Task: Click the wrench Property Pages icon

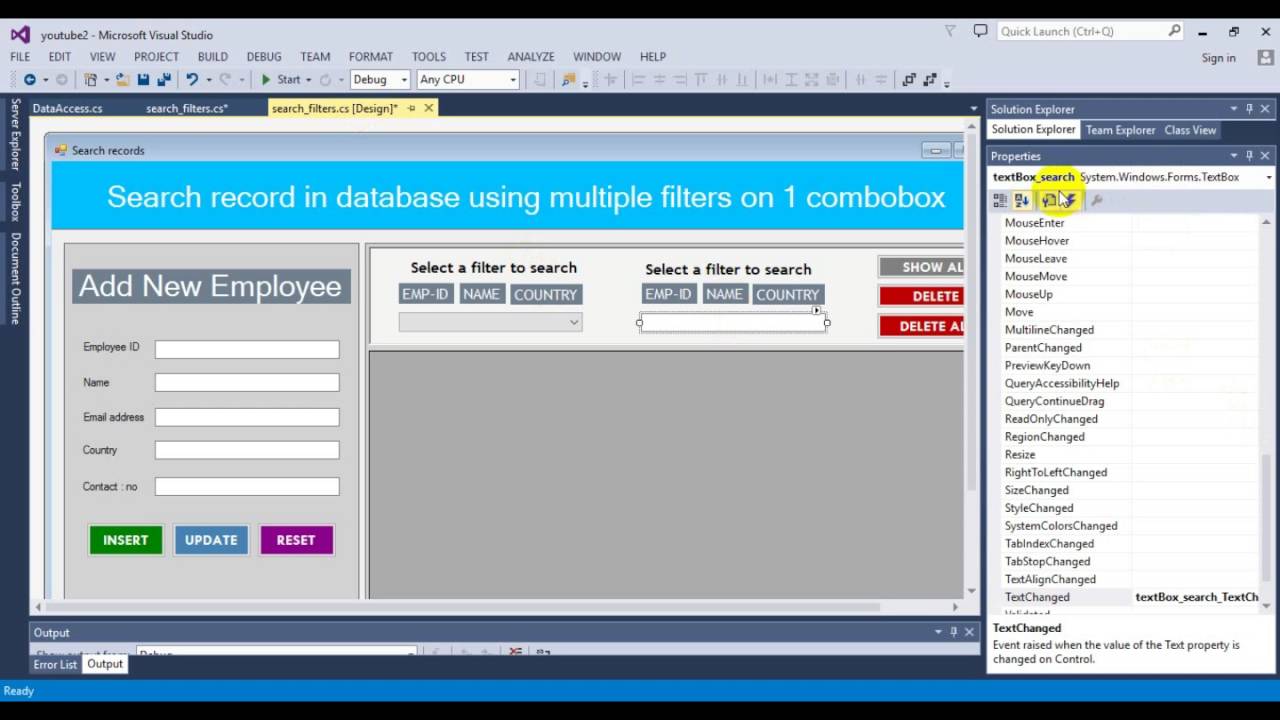Action: pyautogui.click(x=1097, y=201)
